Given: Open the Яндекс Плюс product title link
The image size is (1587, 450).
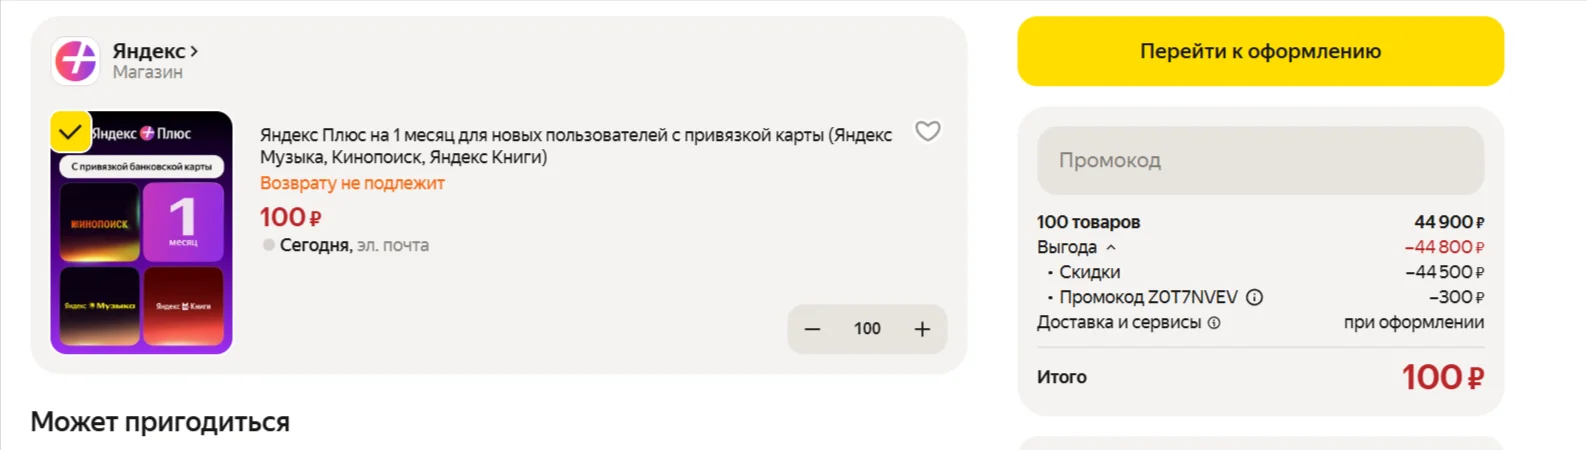Looking at the screenshot, I should coord(576,146).
